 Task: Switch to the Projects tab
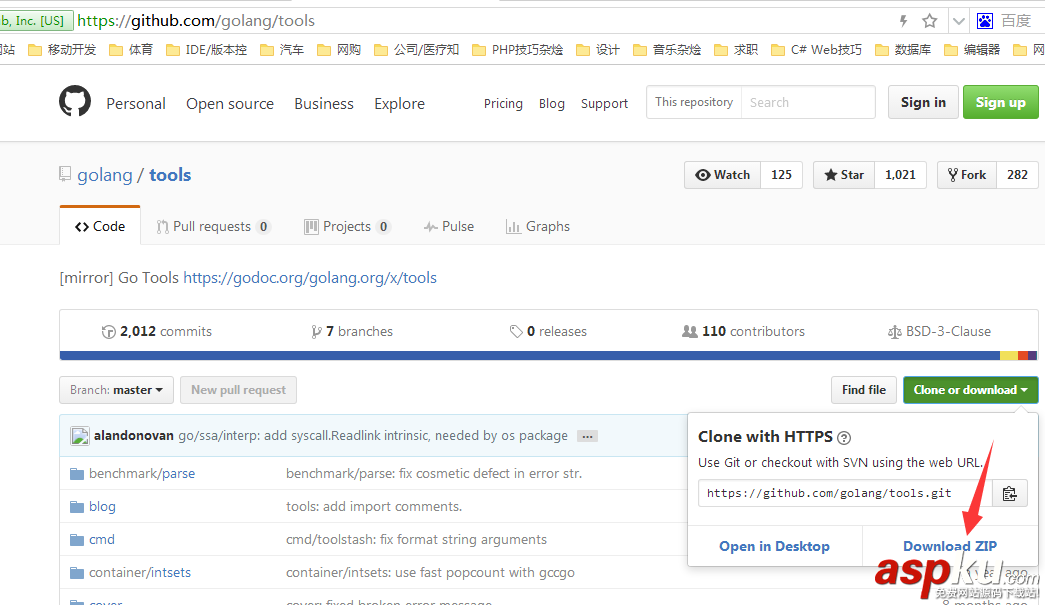click(347, 227)
